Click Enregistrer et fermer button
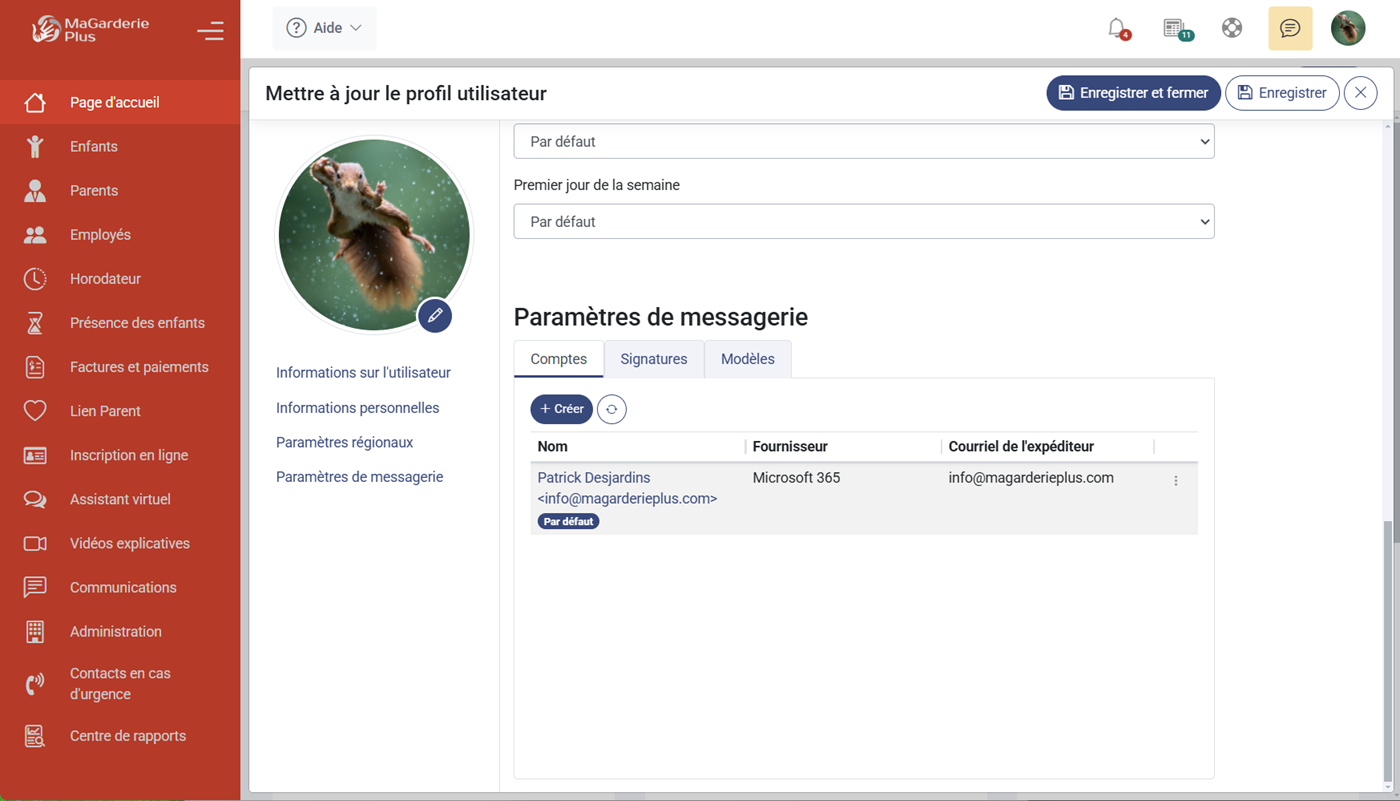The width and height of the screenshot is (1400, 801). tap(1134, 93)
